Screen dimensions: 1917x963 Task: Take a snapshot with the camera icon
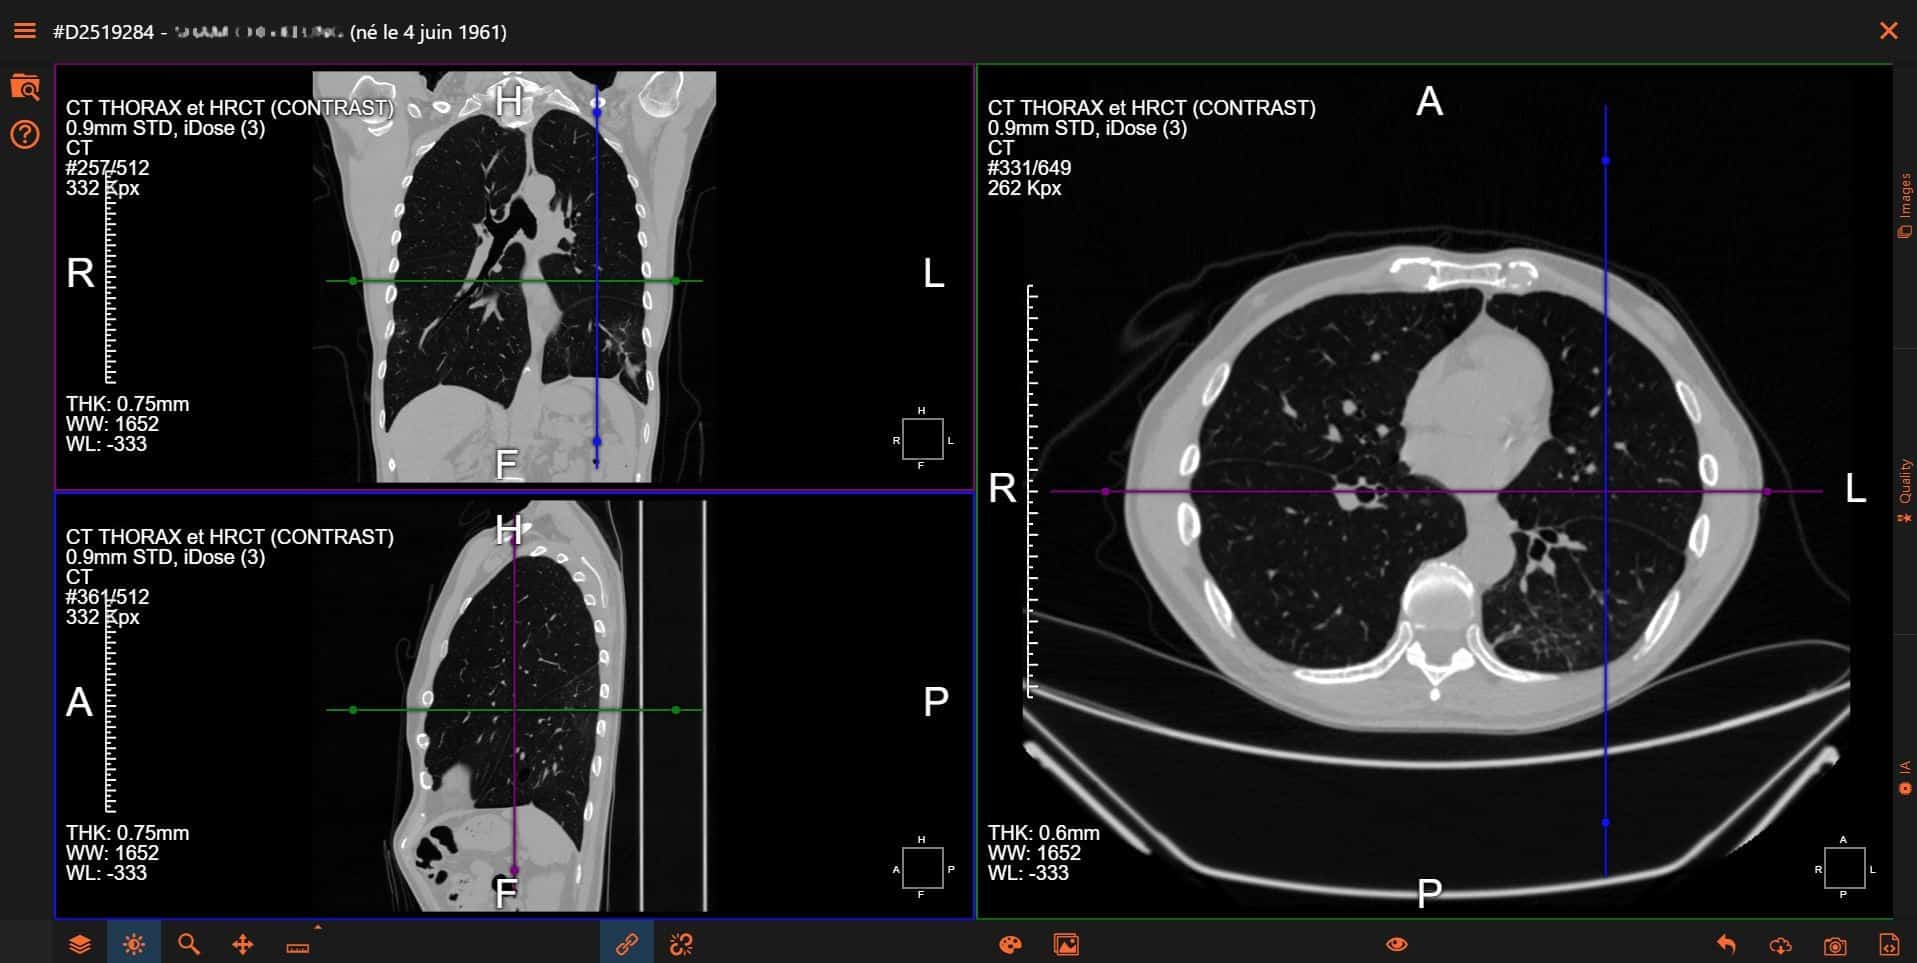click(1834, 945)
